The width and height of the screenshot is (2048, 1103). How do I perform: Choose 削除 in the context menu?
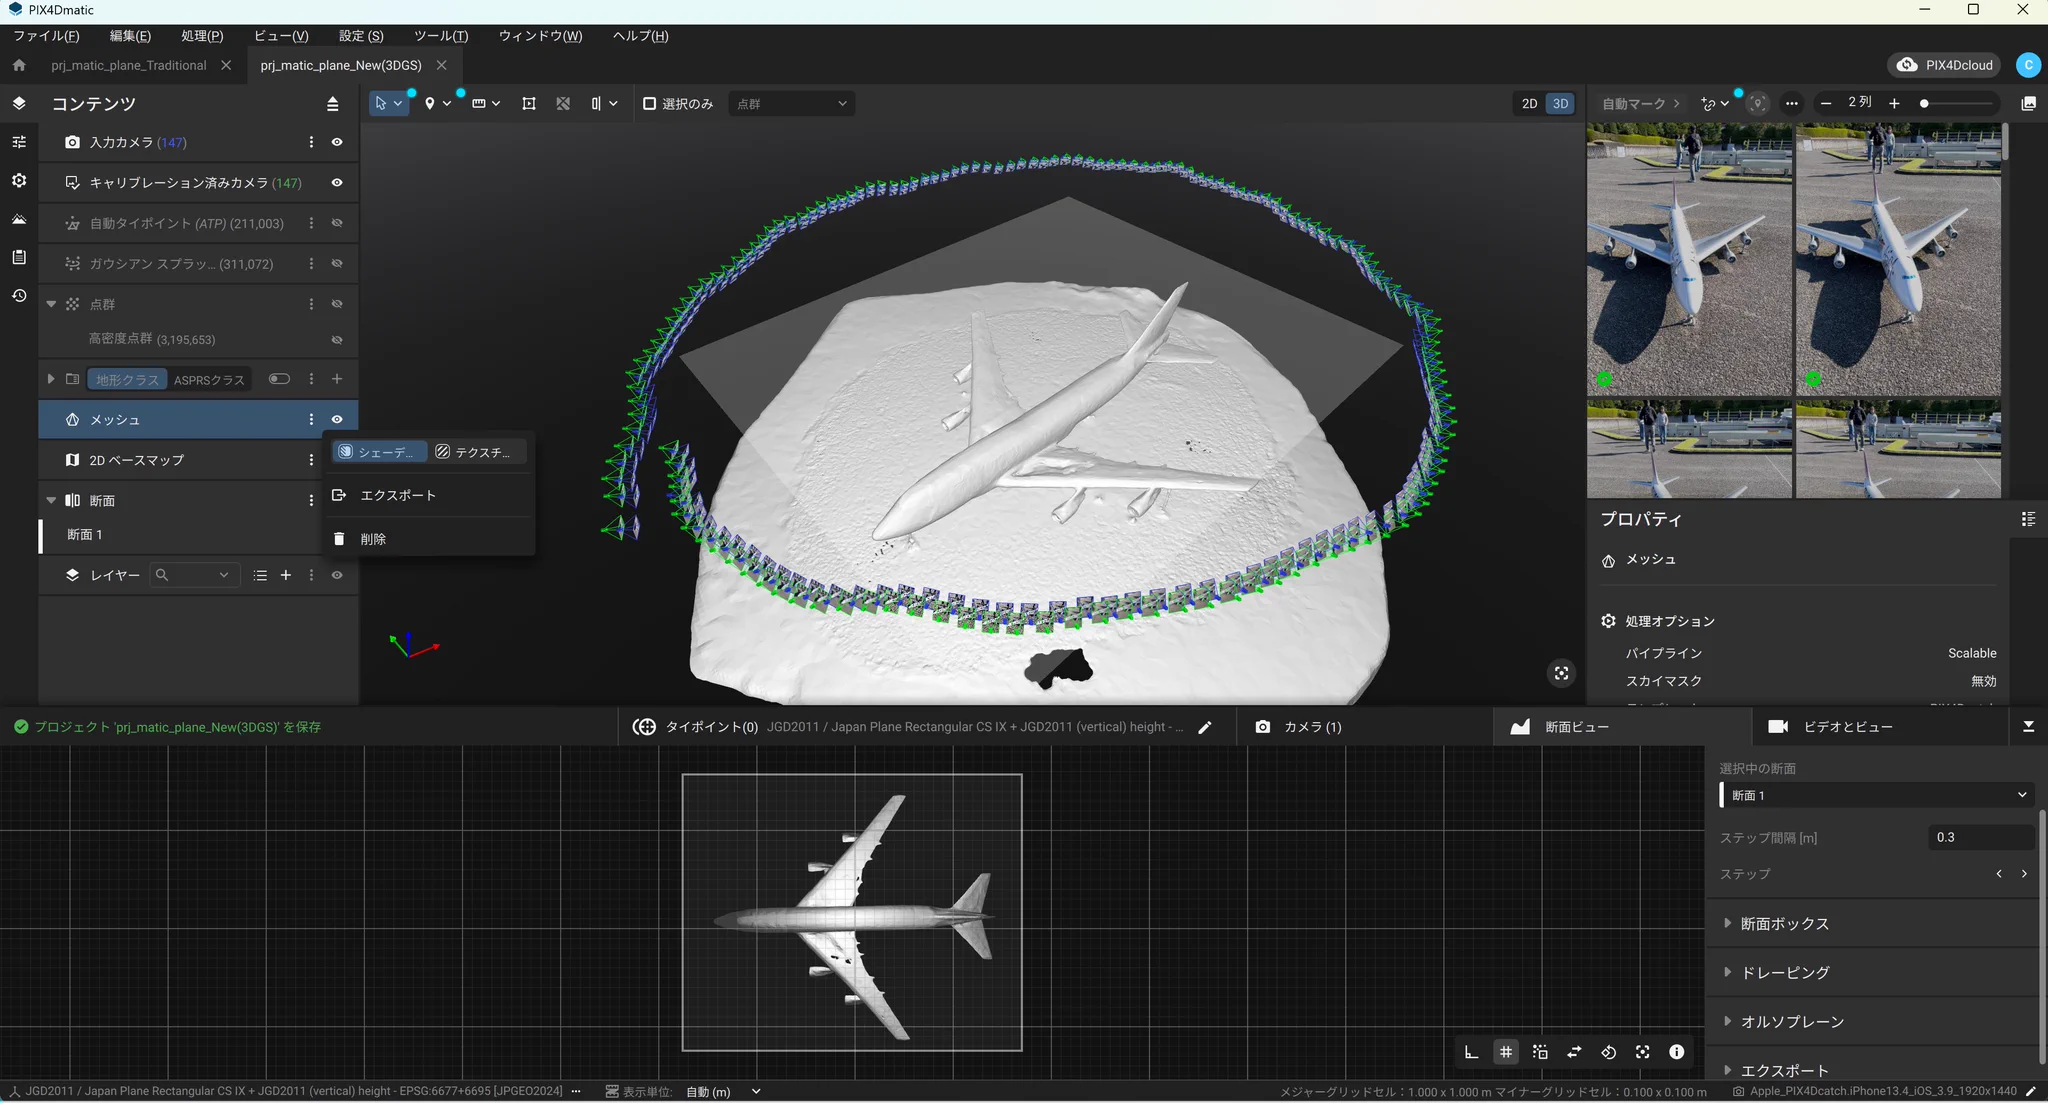429,539
